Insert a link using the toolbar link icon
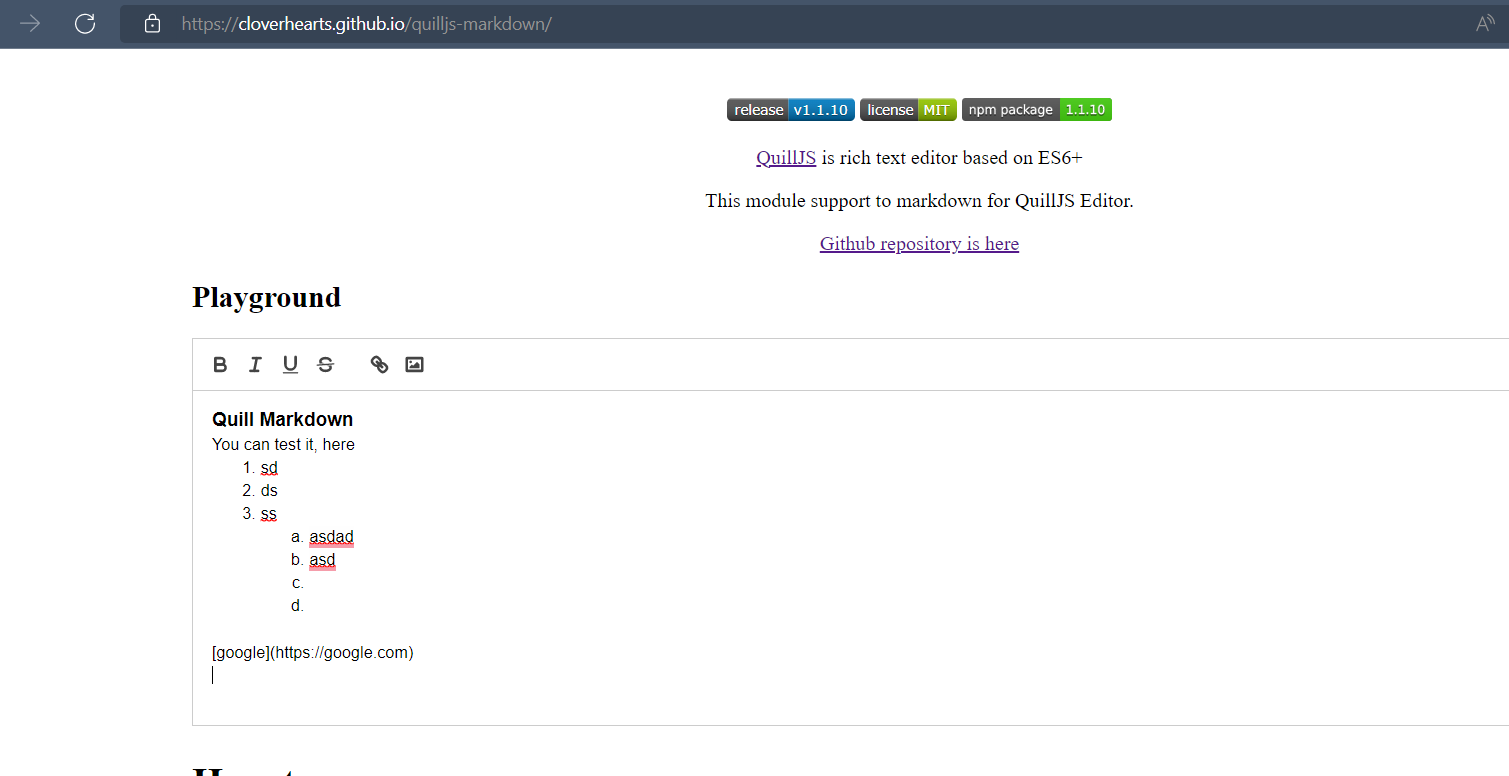This screenshot has width=1509, height=776. [x=379, y=365]
